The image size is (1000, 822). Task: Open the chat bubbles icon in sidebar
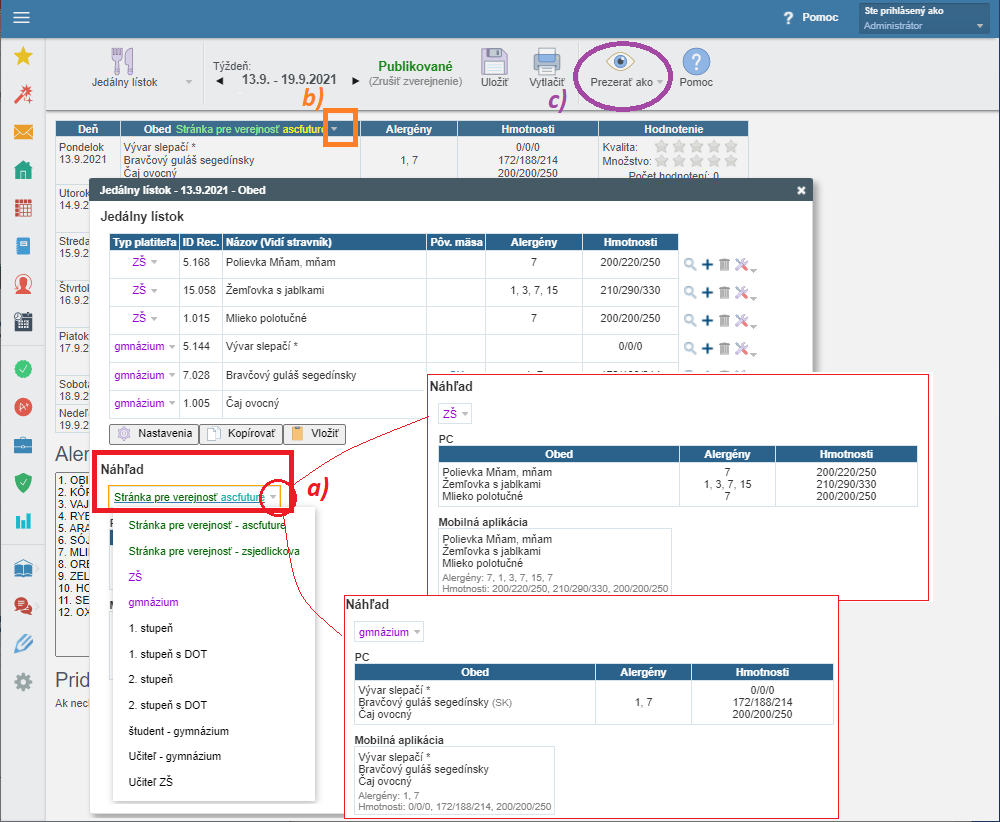point(23,606)
